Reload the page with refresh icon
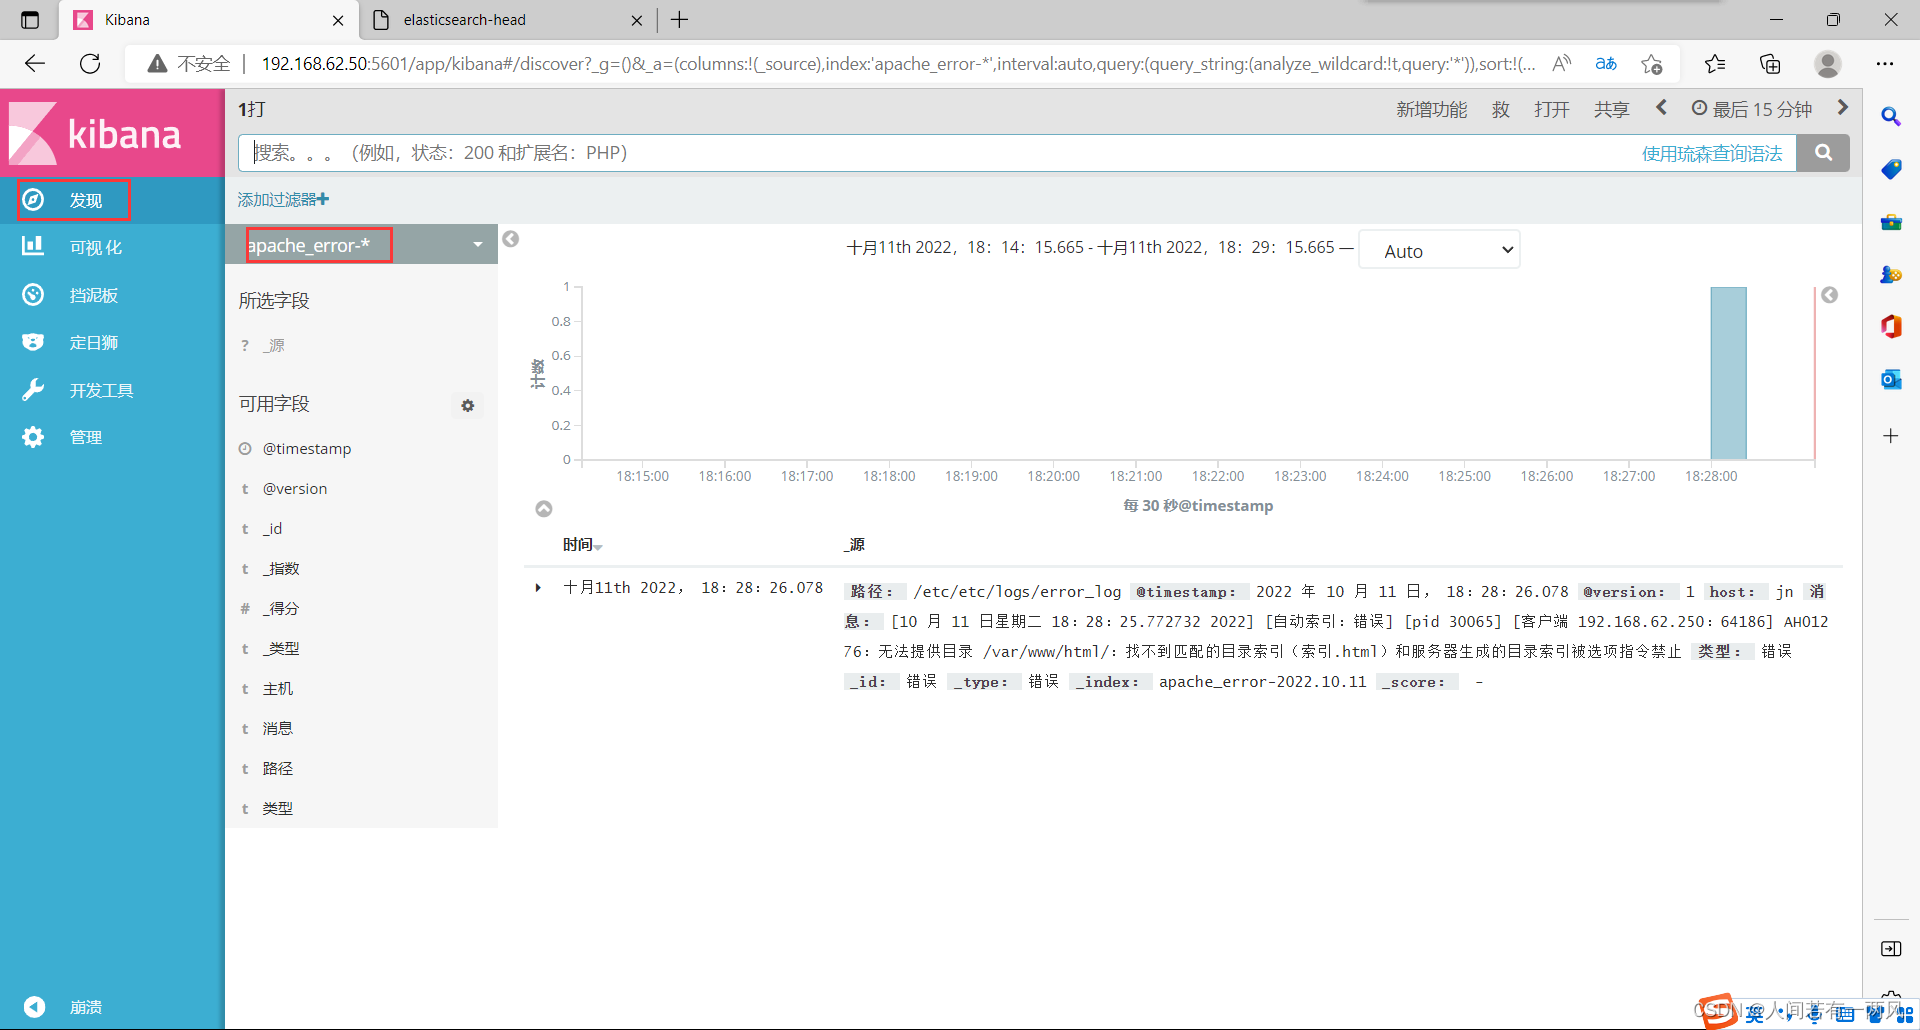The width and height of the screenshot is (1920, 1030). click(x=90, y=64)
